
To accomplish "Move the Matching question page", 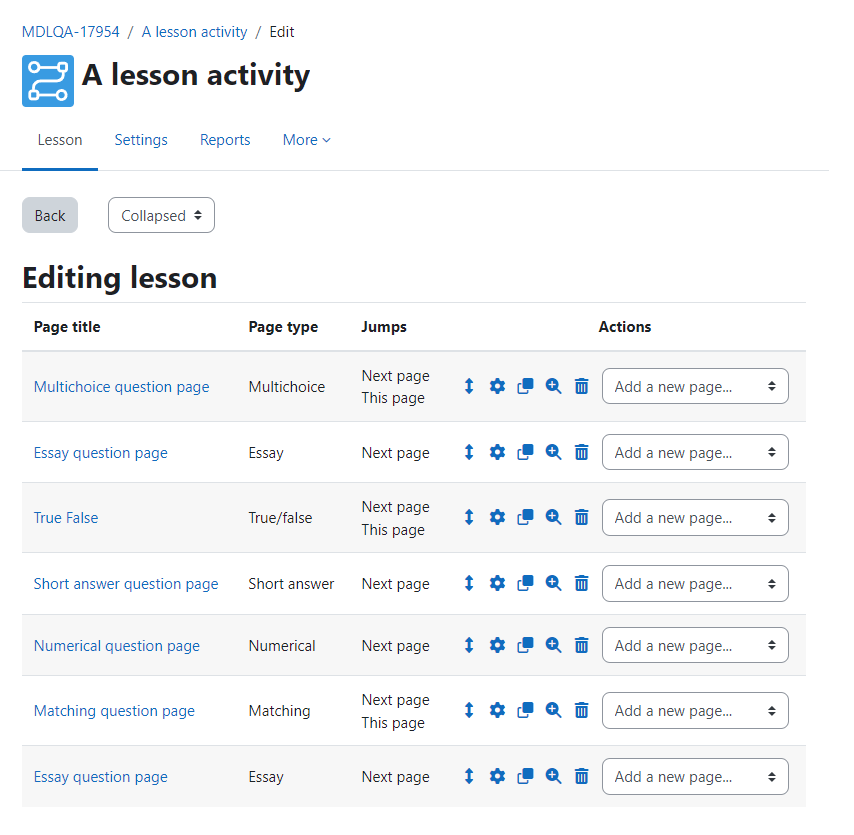I will 469,710.
